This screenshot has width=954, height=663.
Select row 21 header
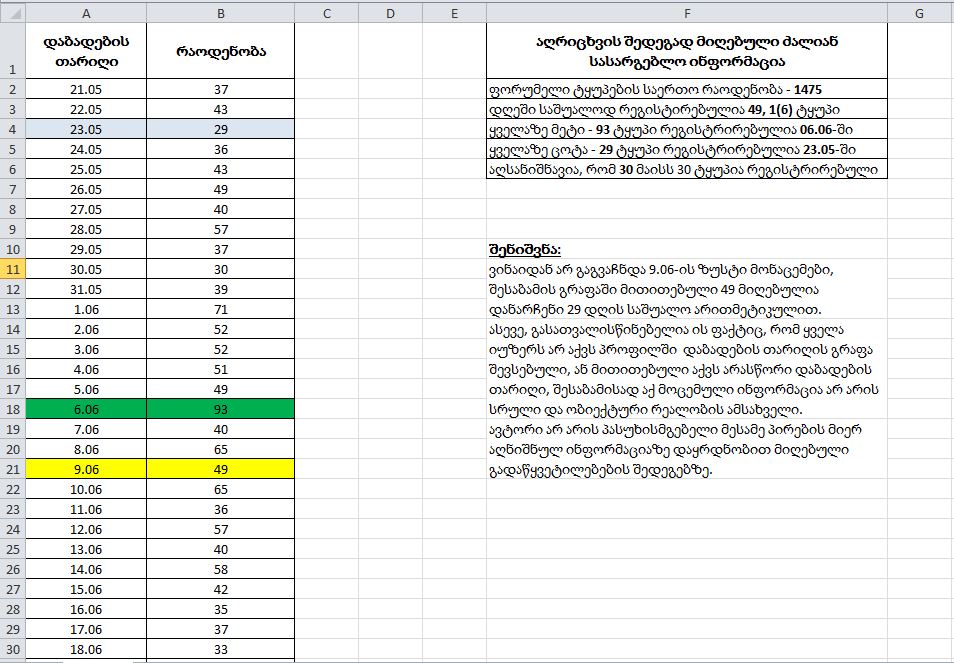point(12,469)
